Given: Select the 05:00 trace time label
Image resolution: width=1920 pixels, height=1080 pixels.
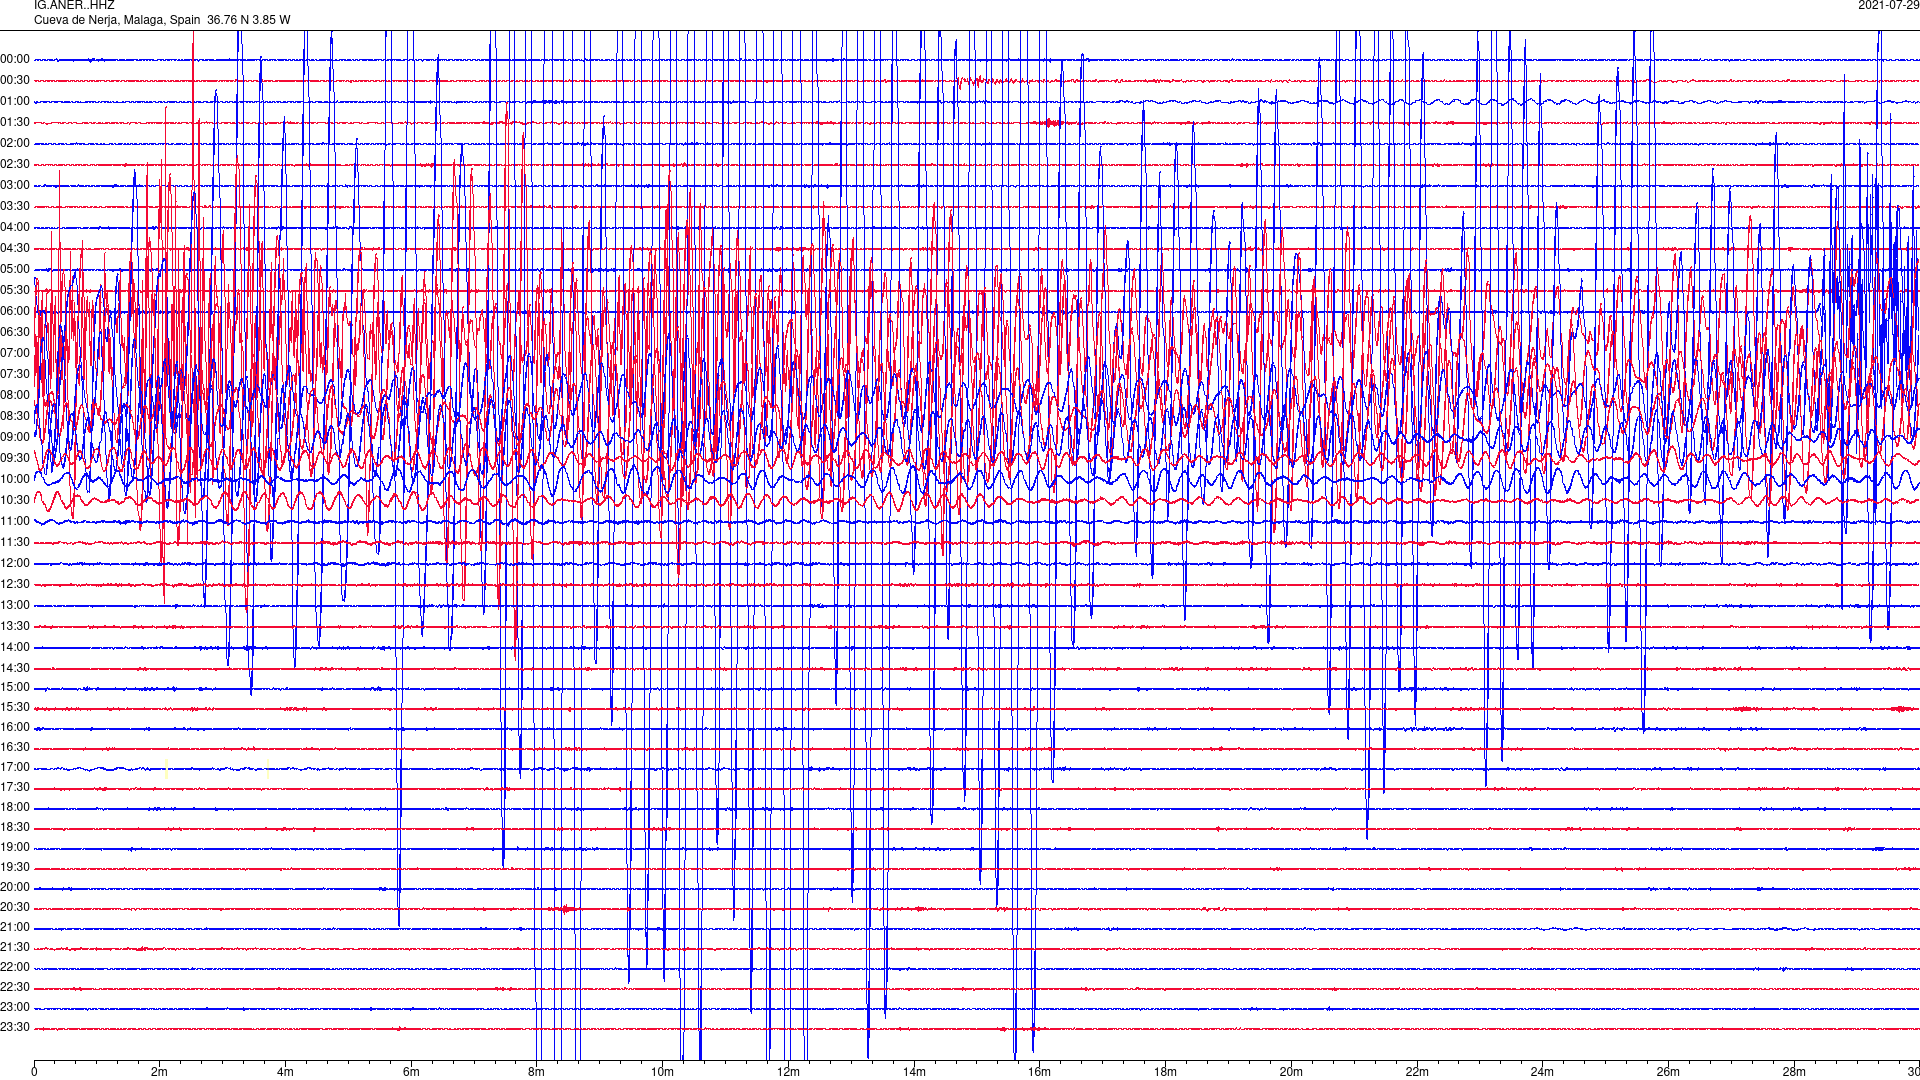Looking at the screenshot, I should [15, 270].
